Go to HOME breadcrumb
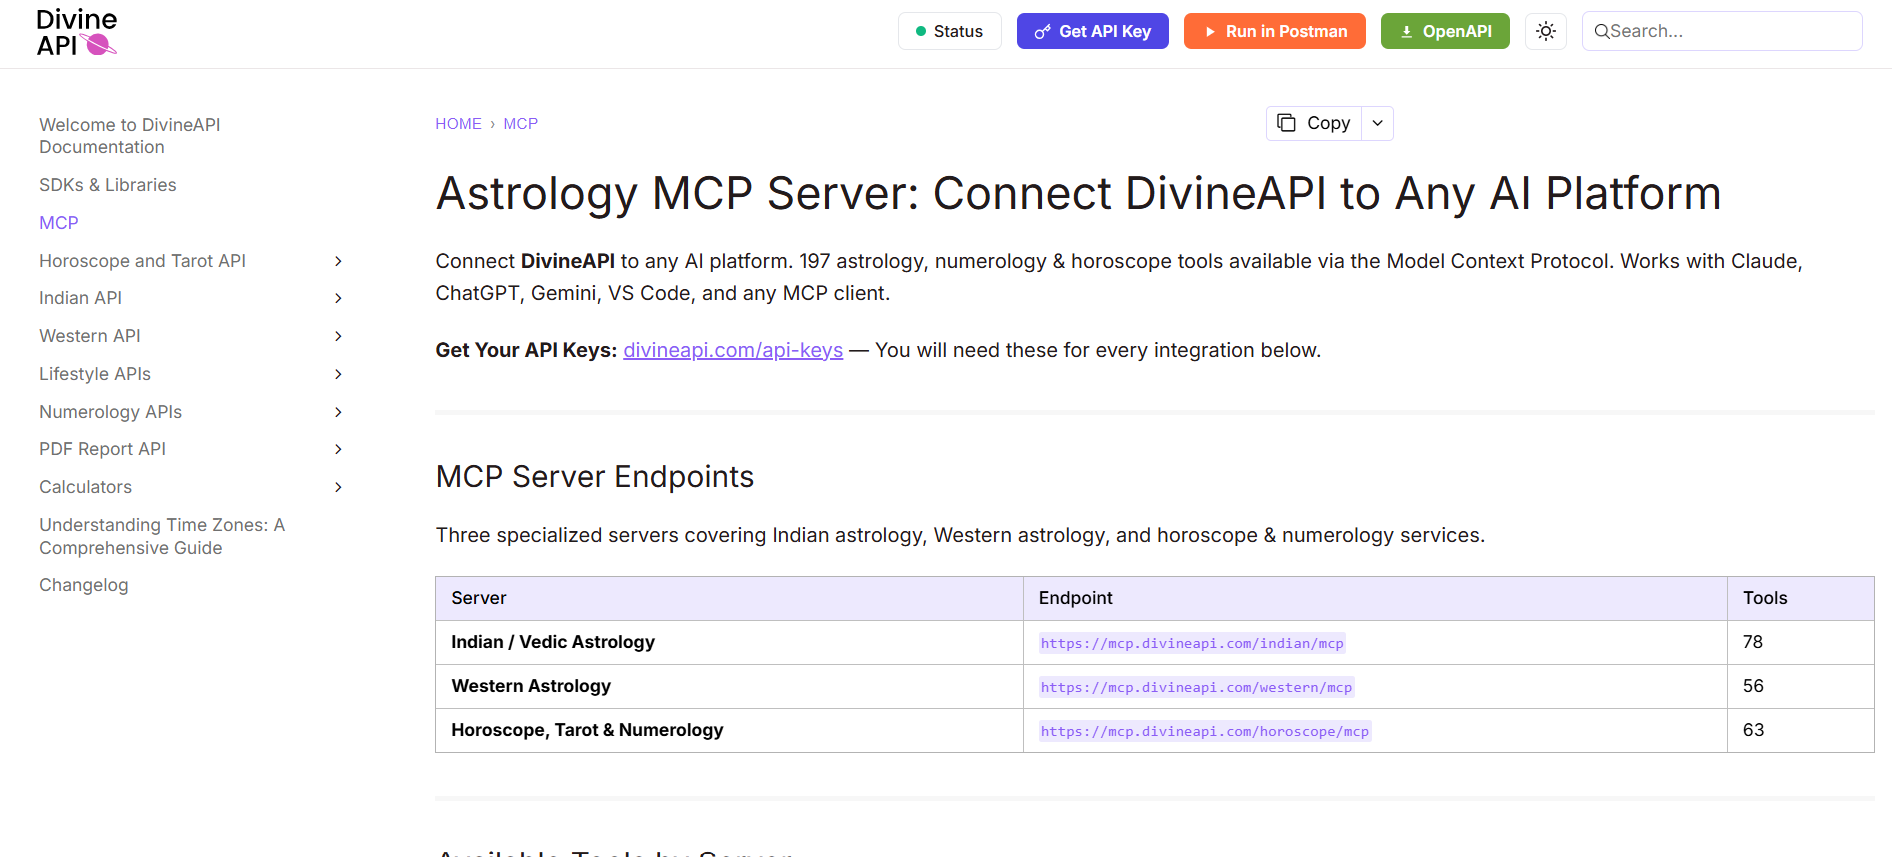 458,124
